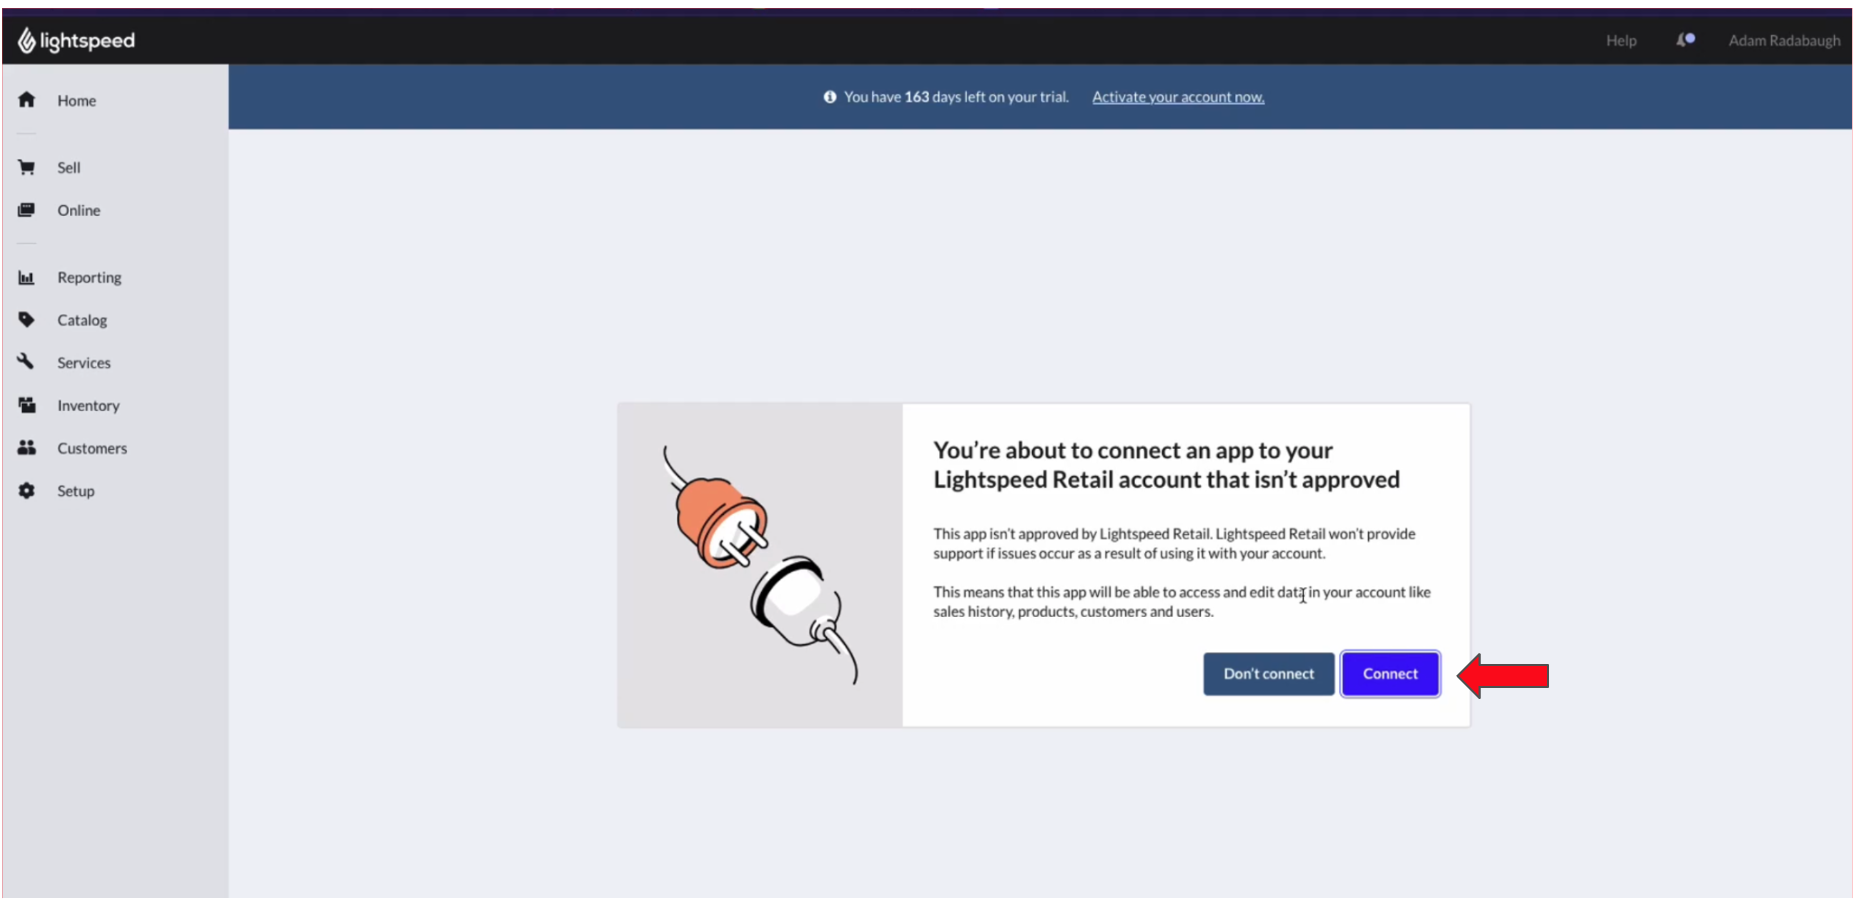Click the Inventory boxes icon
This screenshot has height=902, width=1854.
[27, 405]
